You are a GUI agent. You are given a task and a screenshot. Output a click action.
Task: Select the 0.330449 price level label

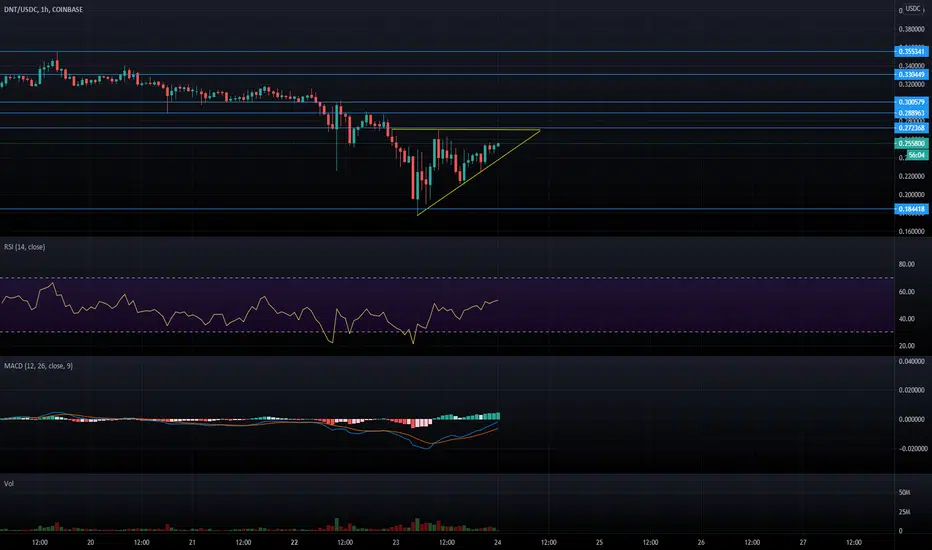pyautogui.click(x=911, y=75)
